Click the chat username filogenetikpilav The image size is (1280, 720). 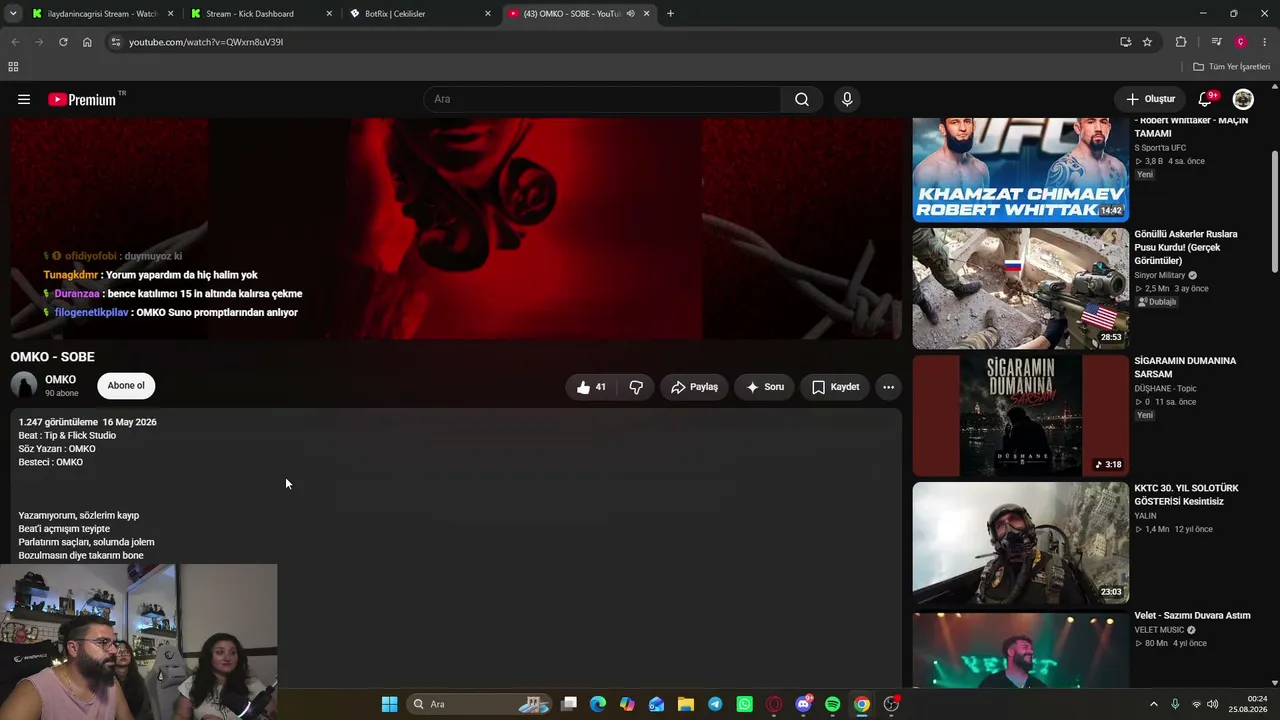click(91, 312)
